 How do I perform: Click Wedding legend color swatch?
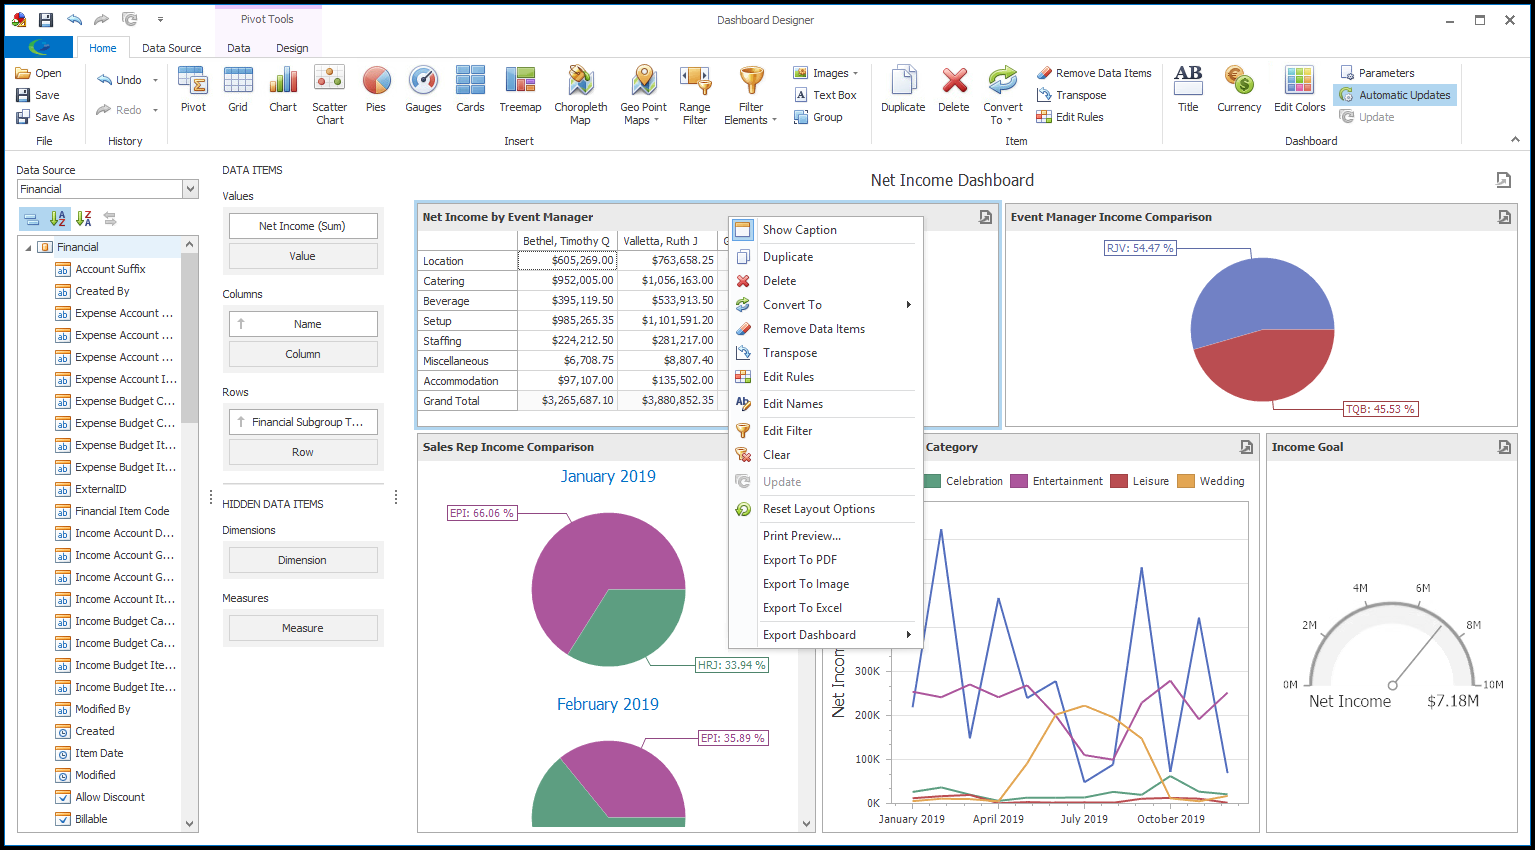[x=1186, y=481]
